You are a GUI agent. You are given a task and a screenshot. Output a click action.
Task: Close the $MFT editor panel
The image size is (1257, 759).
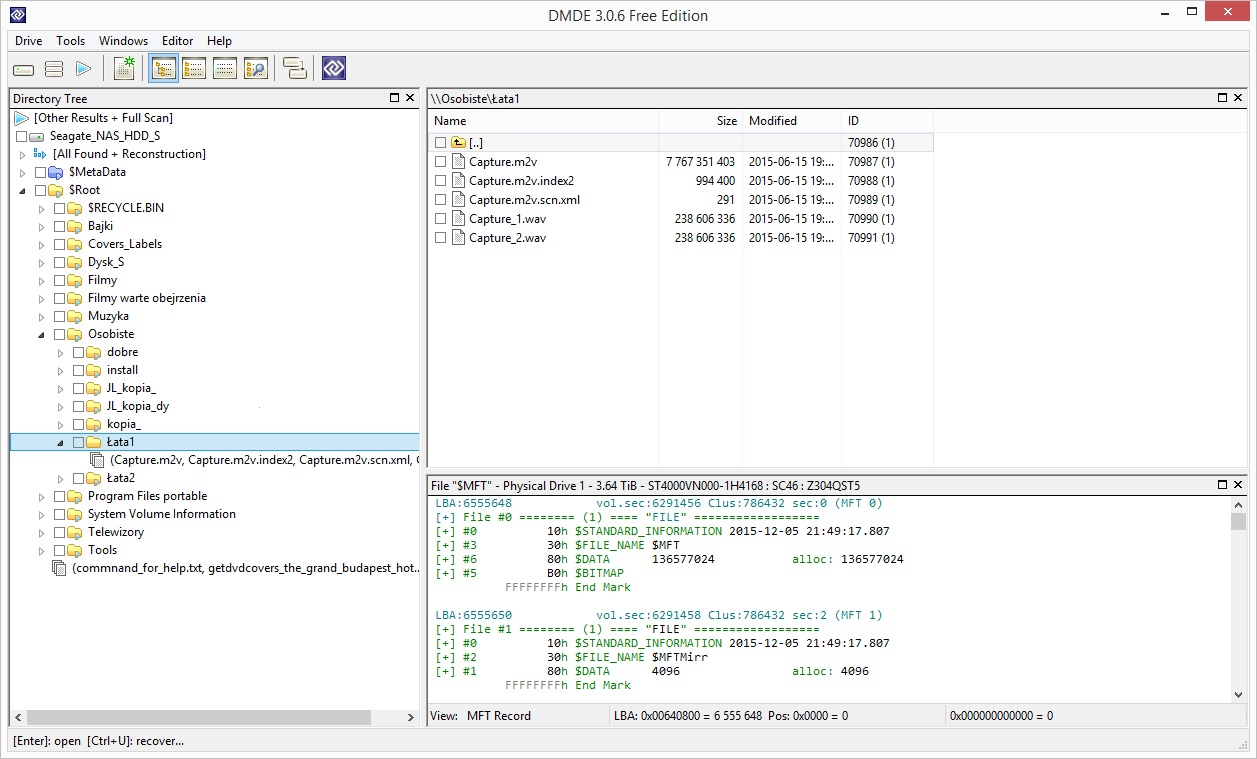coord(1239,485)
